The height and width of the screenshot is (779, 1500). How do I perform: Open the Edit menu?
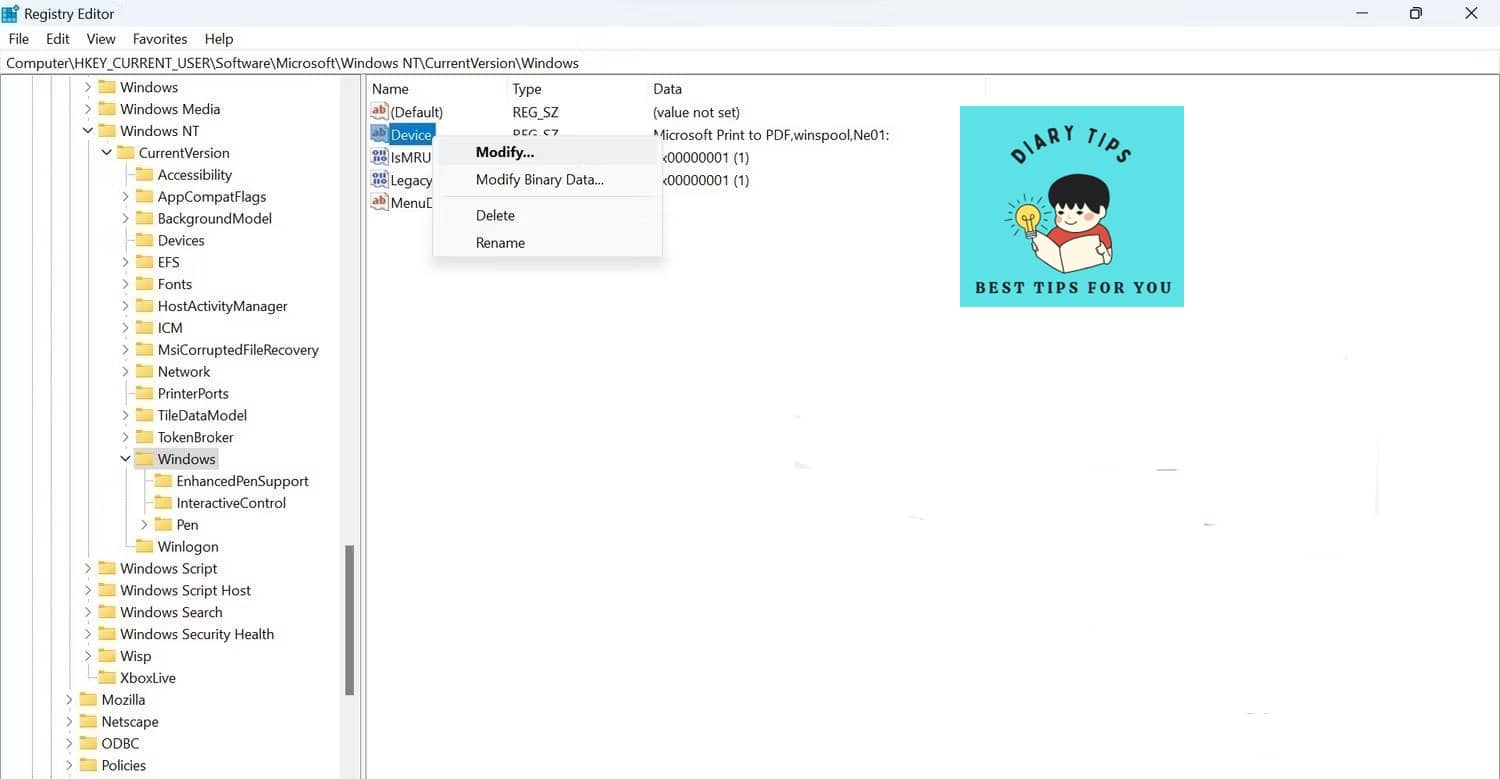coord(58,39)
